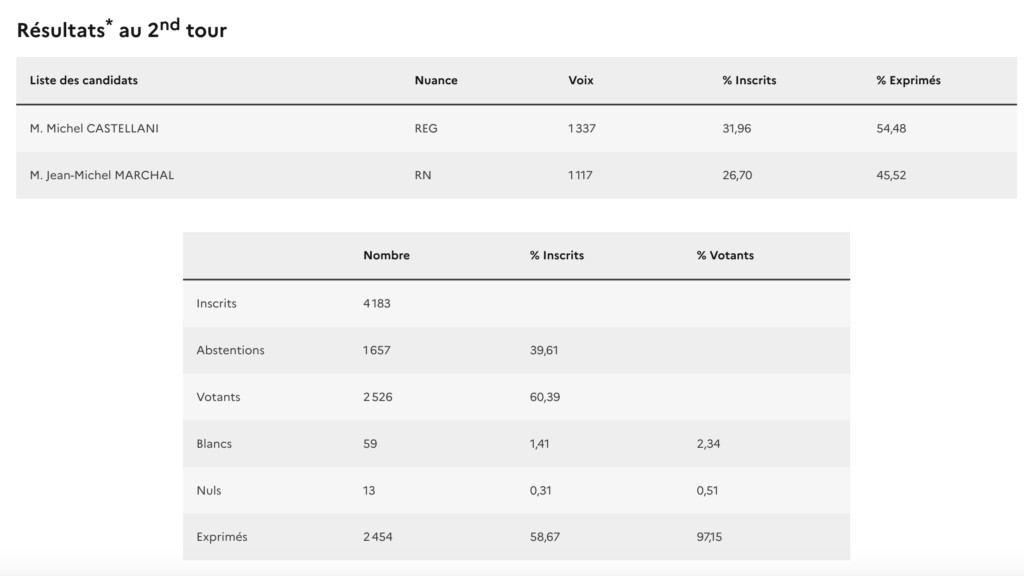Click the Exprimés row label

pyautogui.click(x=222, y=537)
